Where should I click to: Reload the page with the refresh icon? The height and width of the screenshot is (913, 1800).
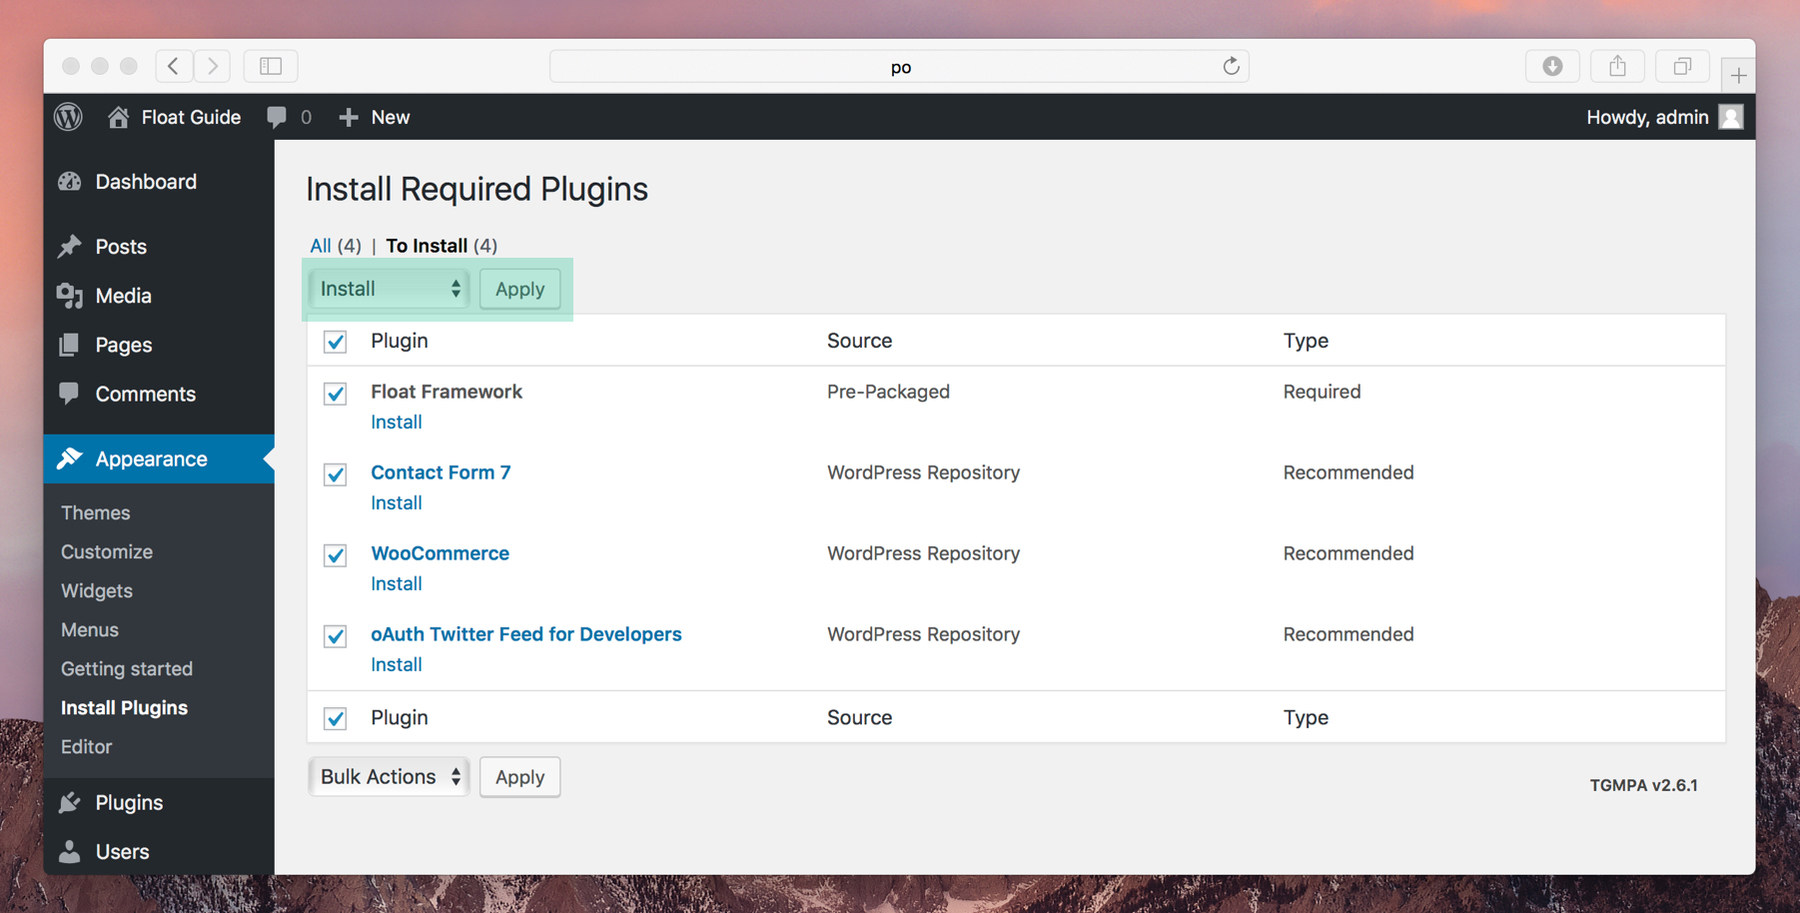[x=1231, y=66]
